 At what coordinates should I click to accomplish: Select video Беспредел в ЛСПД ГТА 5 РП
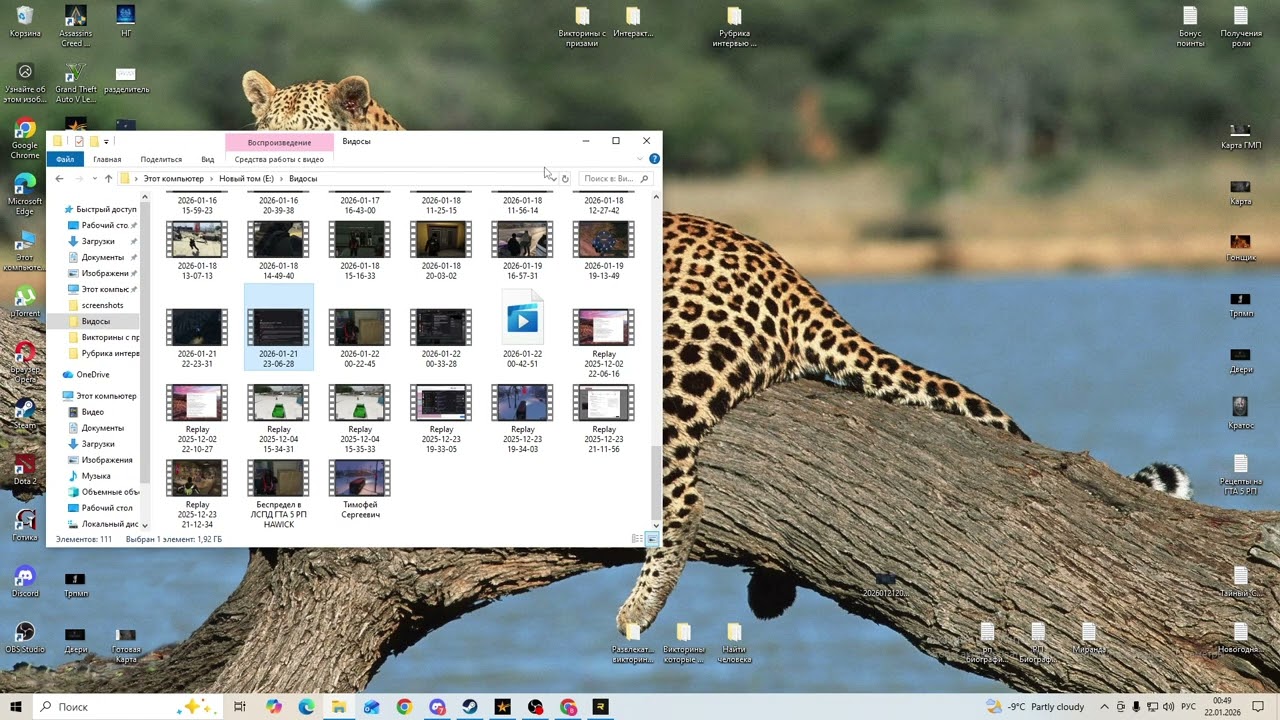click(x=279, y=494)
